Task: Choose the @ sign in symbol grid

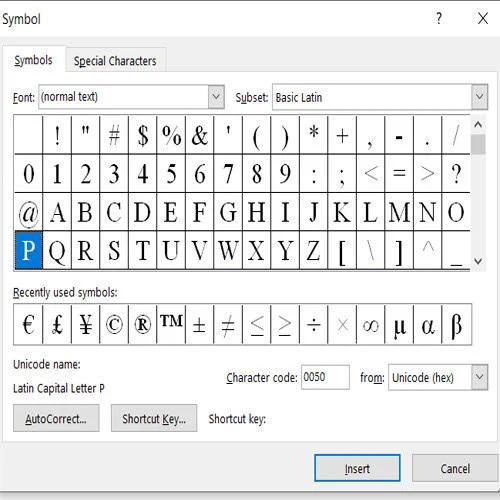Action: coord(28,212)
